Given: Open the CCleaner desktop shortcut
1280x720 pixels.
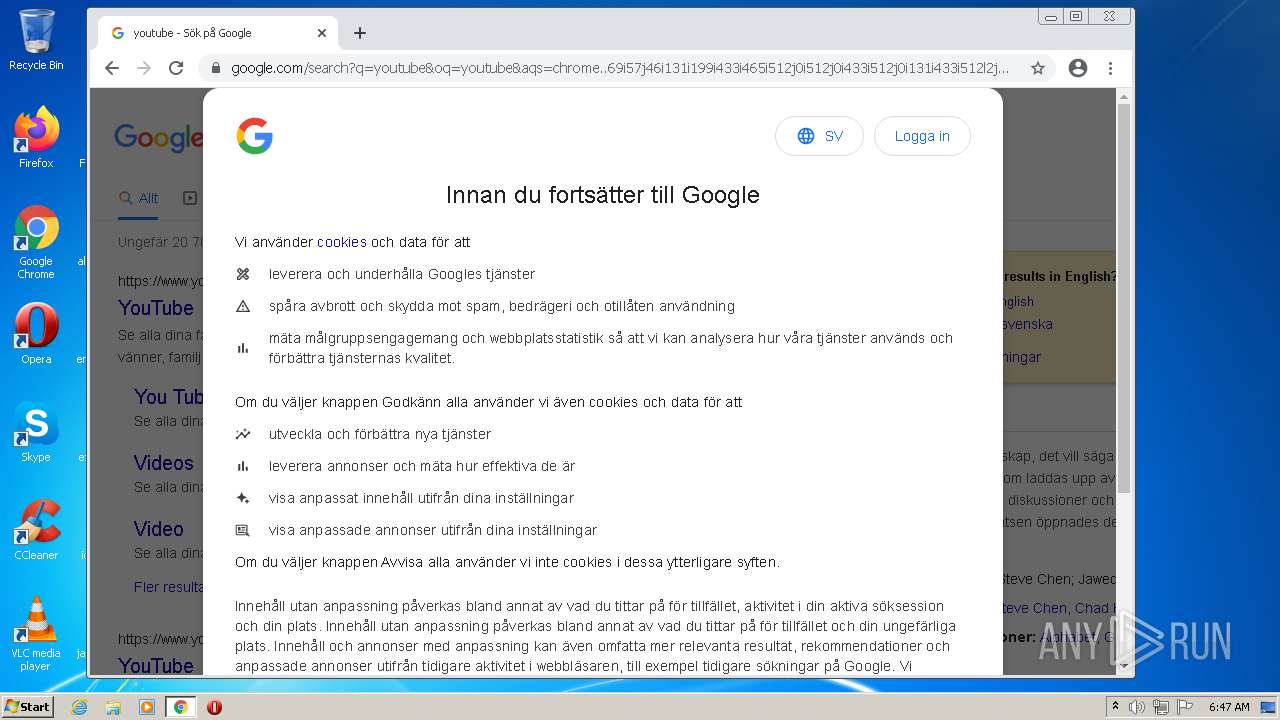Looking at the screenshot, I should [x=36, y=529].
